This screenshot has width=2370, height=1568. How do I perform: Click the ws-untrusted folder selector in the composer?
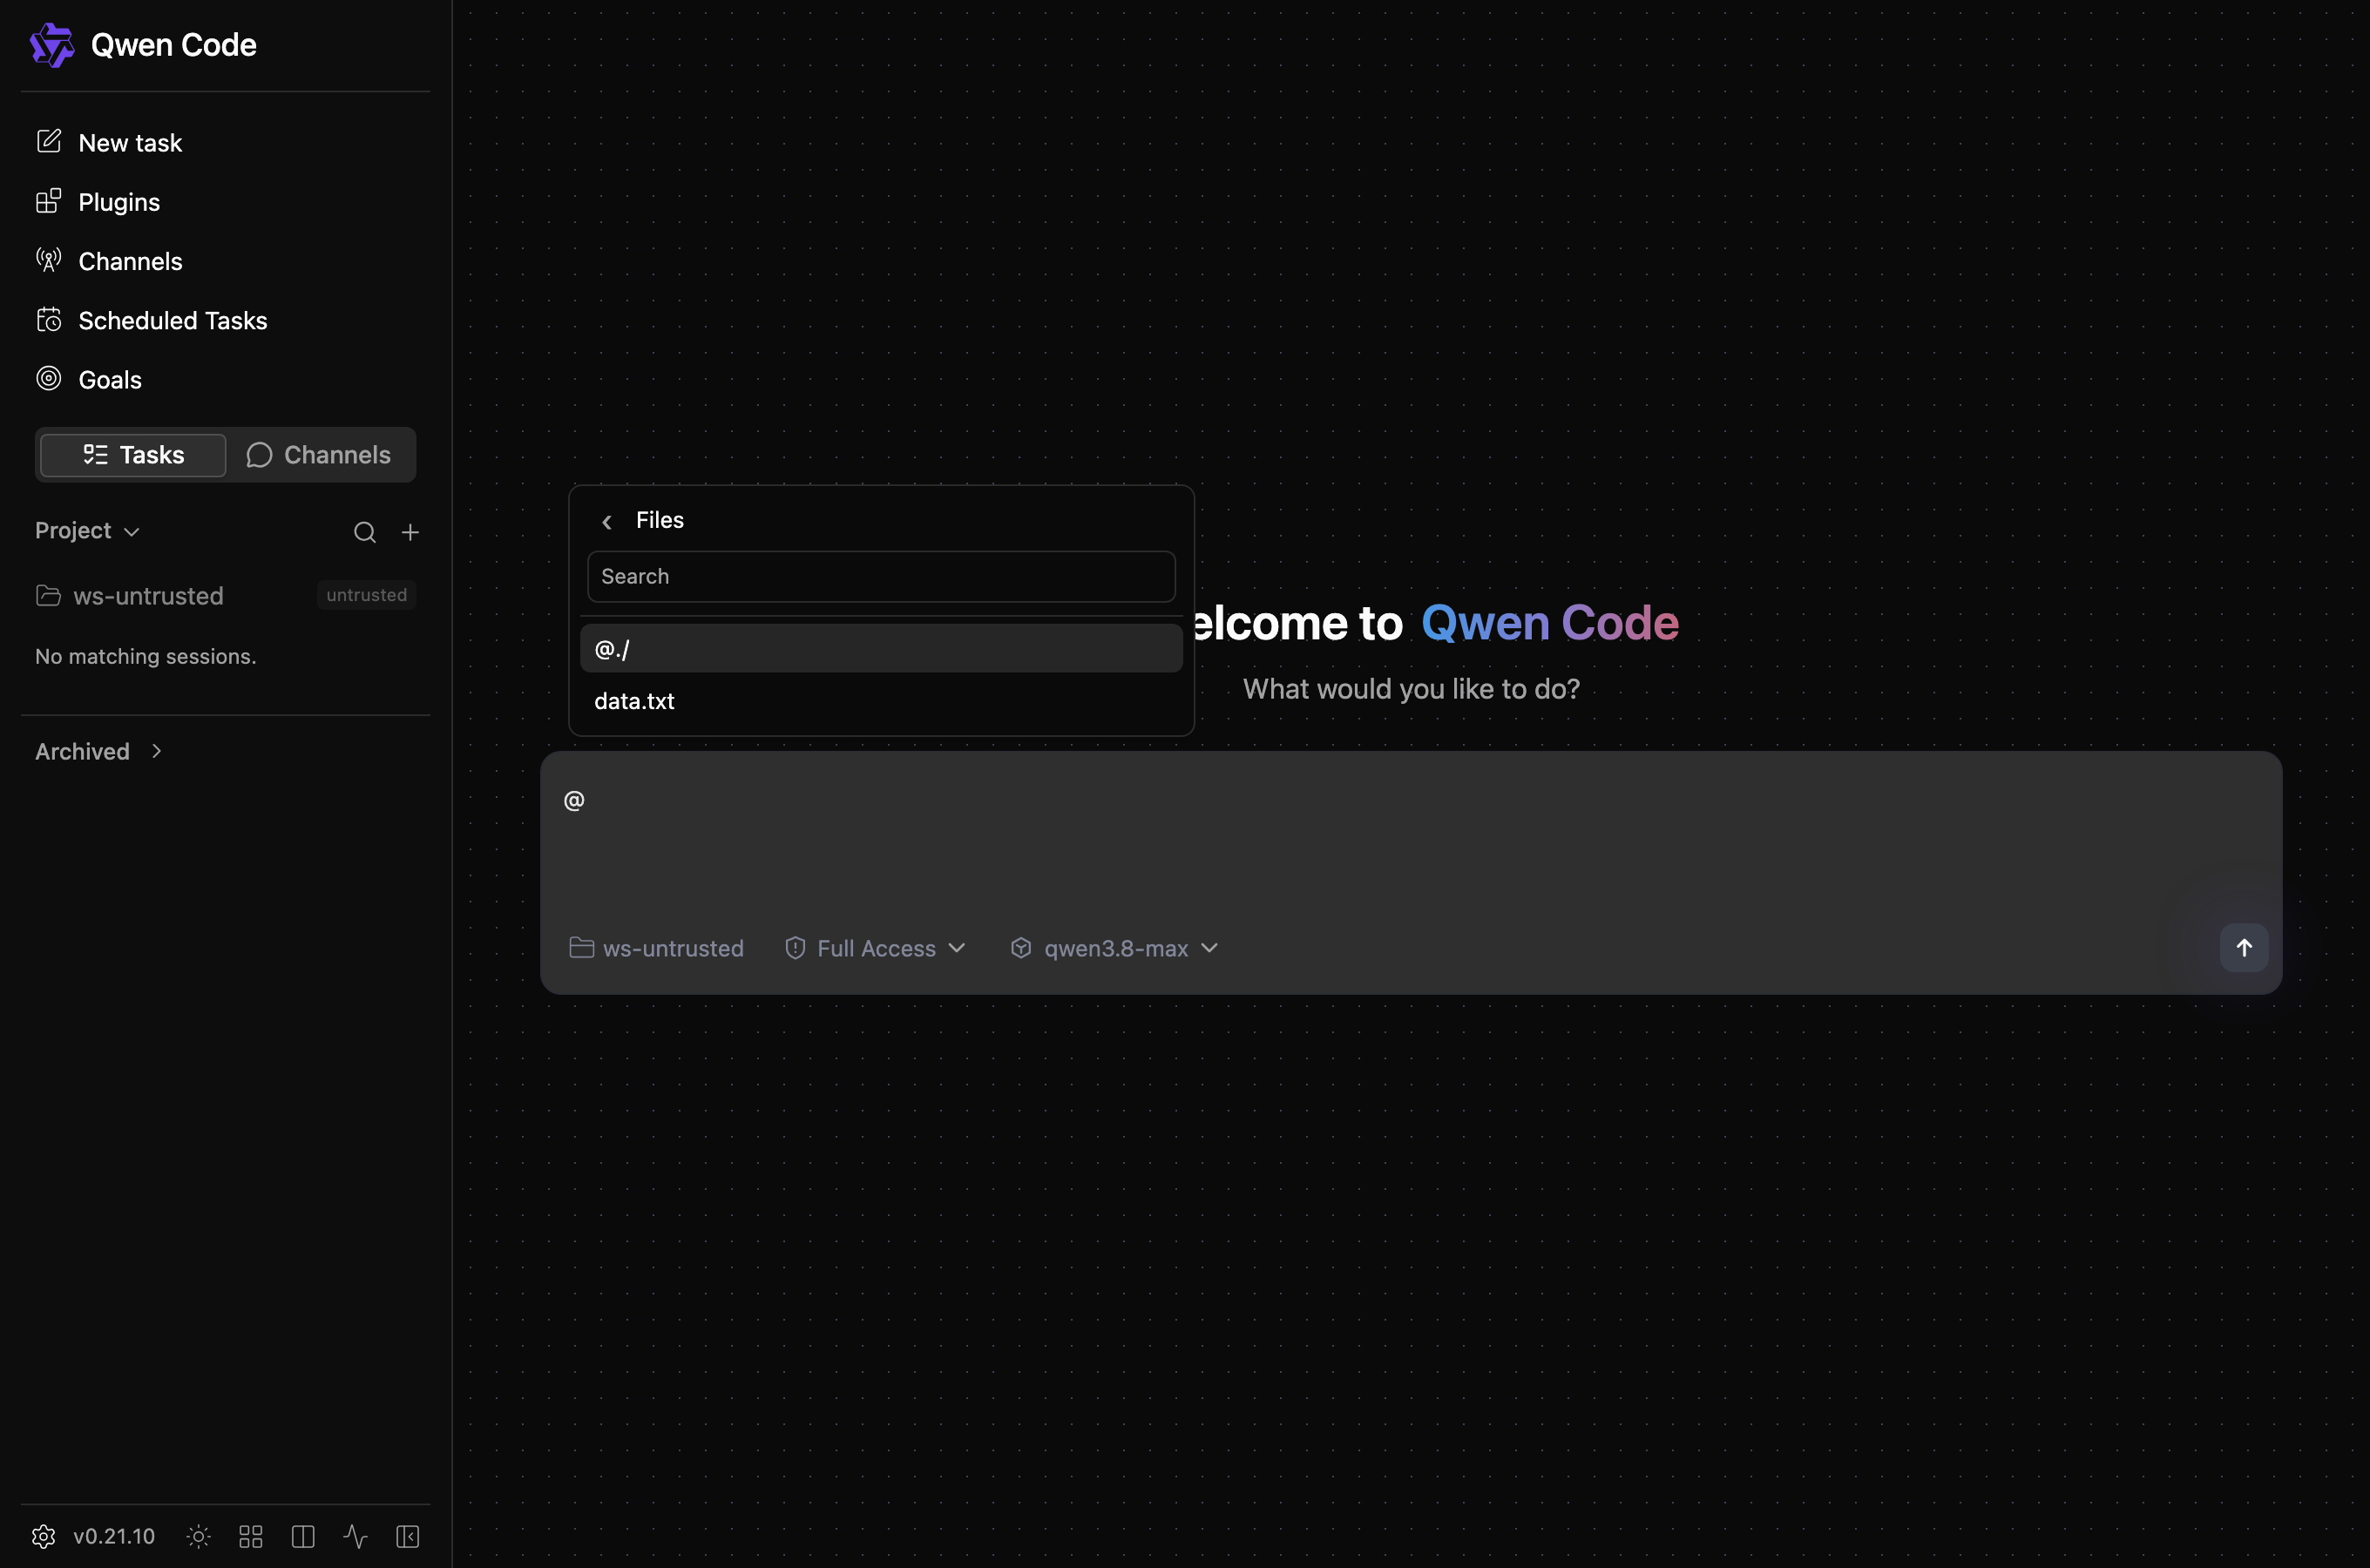tap(656, 948)
